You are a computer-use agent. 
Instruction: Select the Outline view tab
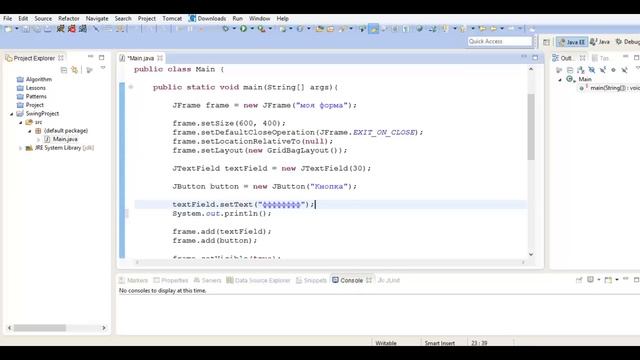567,58
